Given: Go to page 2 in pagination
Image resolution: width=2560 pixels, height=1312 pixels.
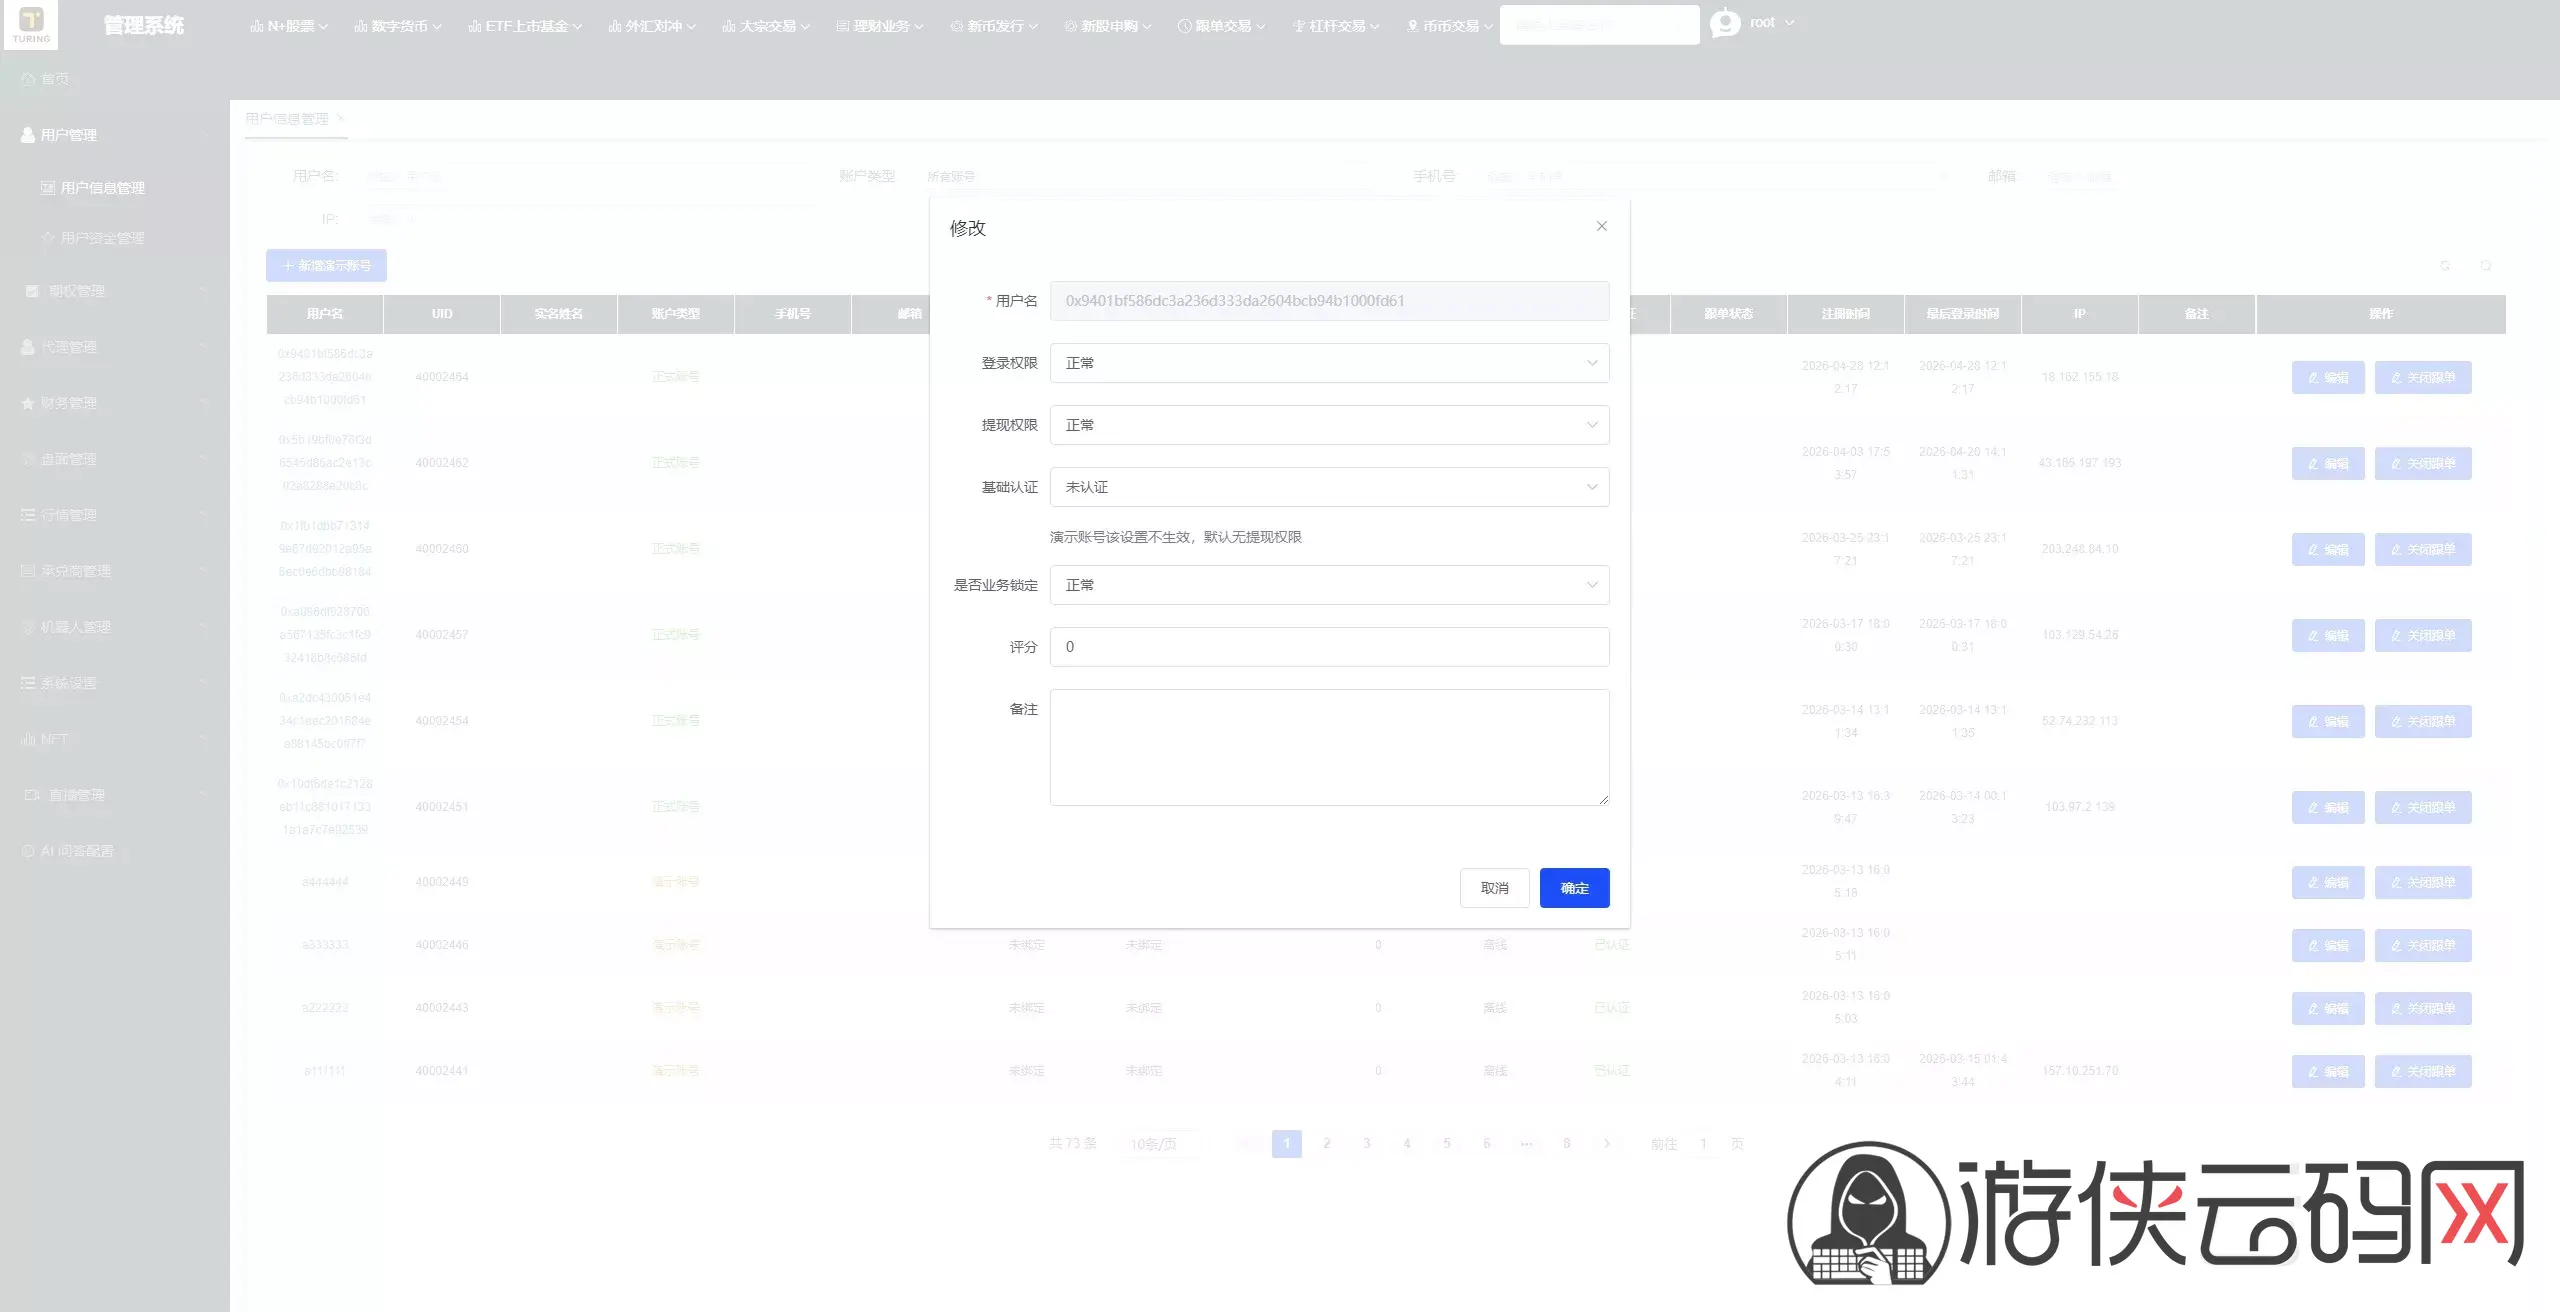Looking at the screenshot, I should (x=1327, y=1143).
